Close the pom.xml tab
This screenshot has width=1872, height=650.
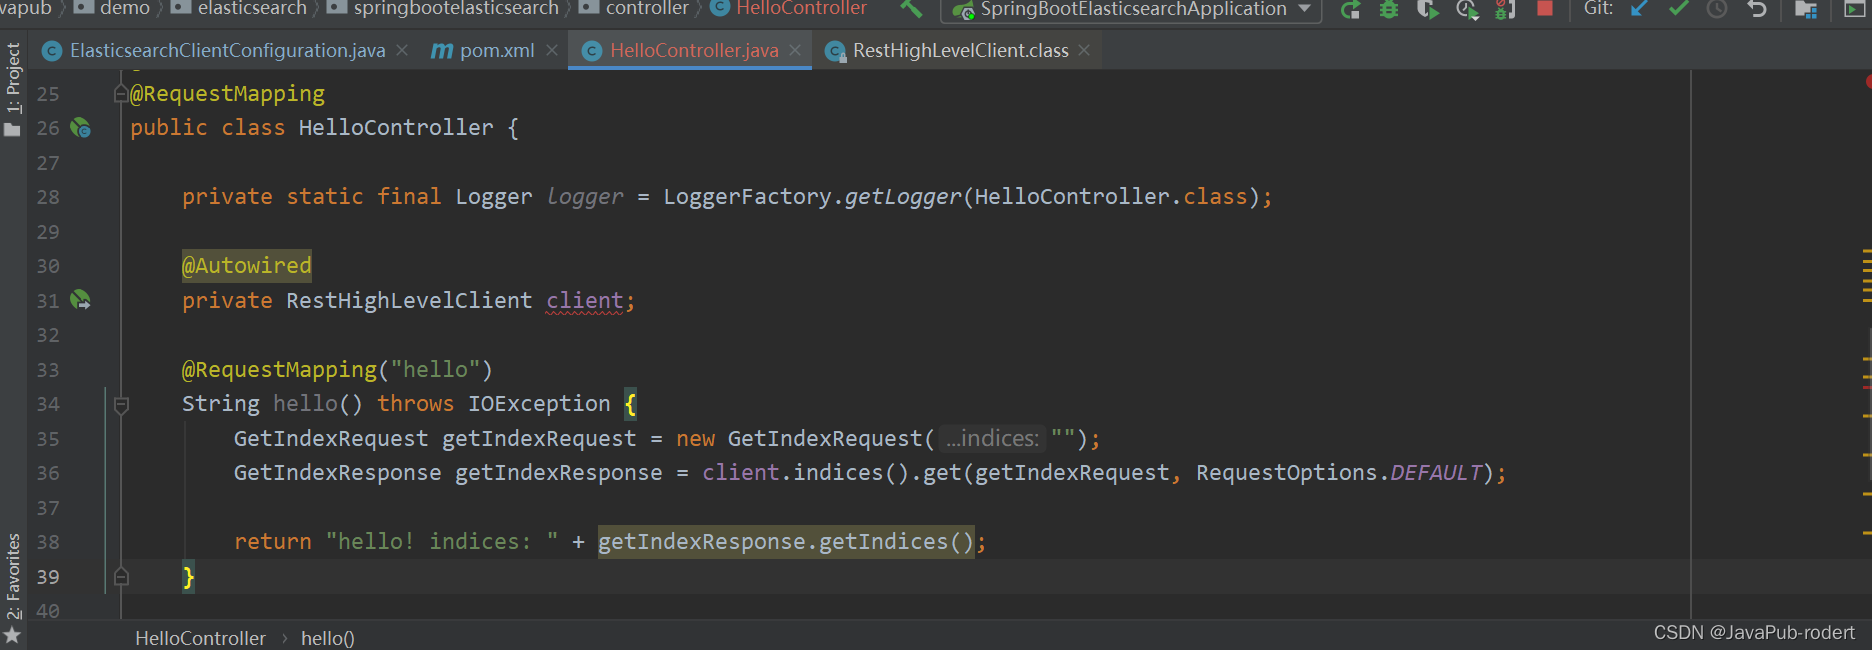[x=552, y=50]
